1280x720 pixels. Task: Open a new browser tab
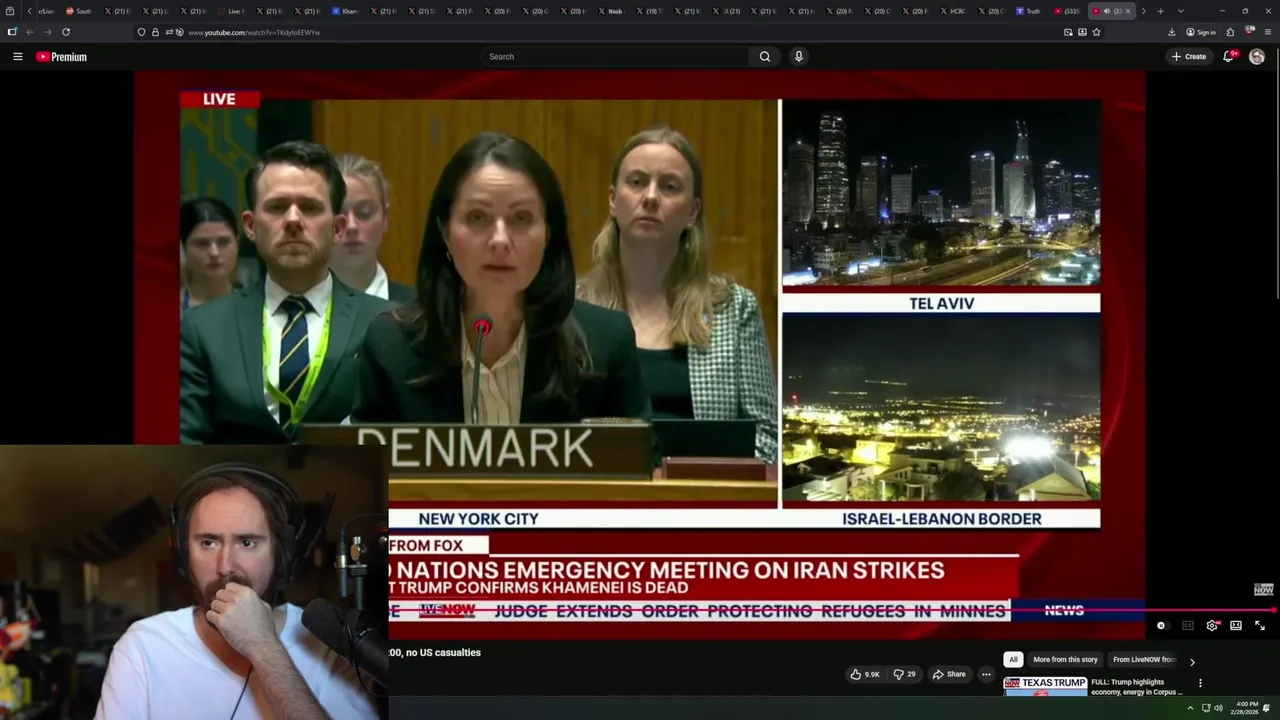pos(1160,11)
